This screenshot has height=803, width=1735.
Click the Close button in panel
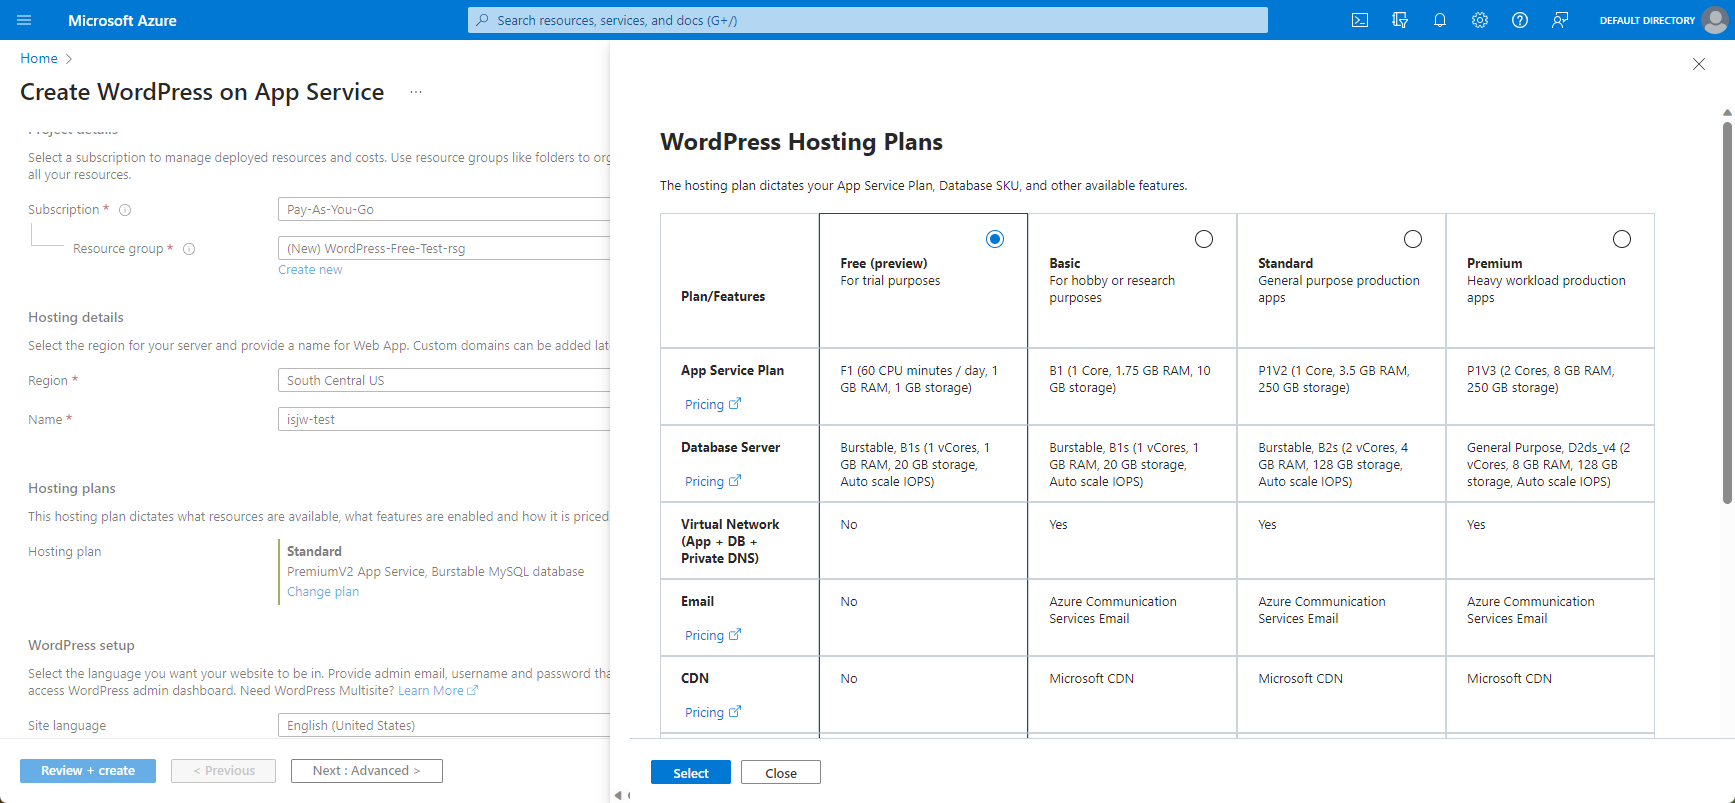781,773
